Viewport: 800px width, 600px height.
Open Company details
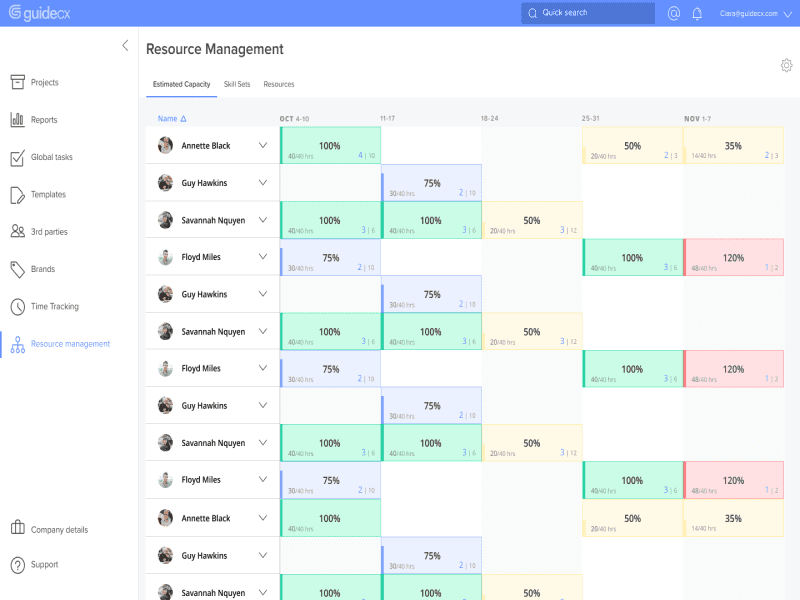pos(59,530)
